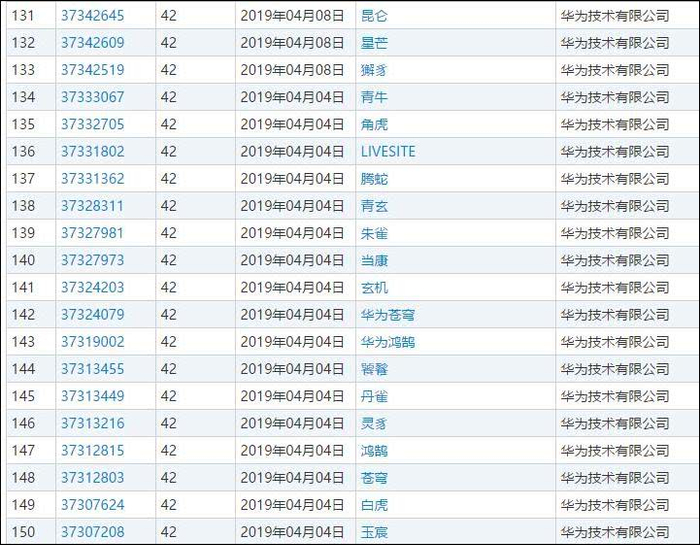Click the trademark name 玉宸
This screenshot has width=700, height=545.
click(x=374, y=533)
